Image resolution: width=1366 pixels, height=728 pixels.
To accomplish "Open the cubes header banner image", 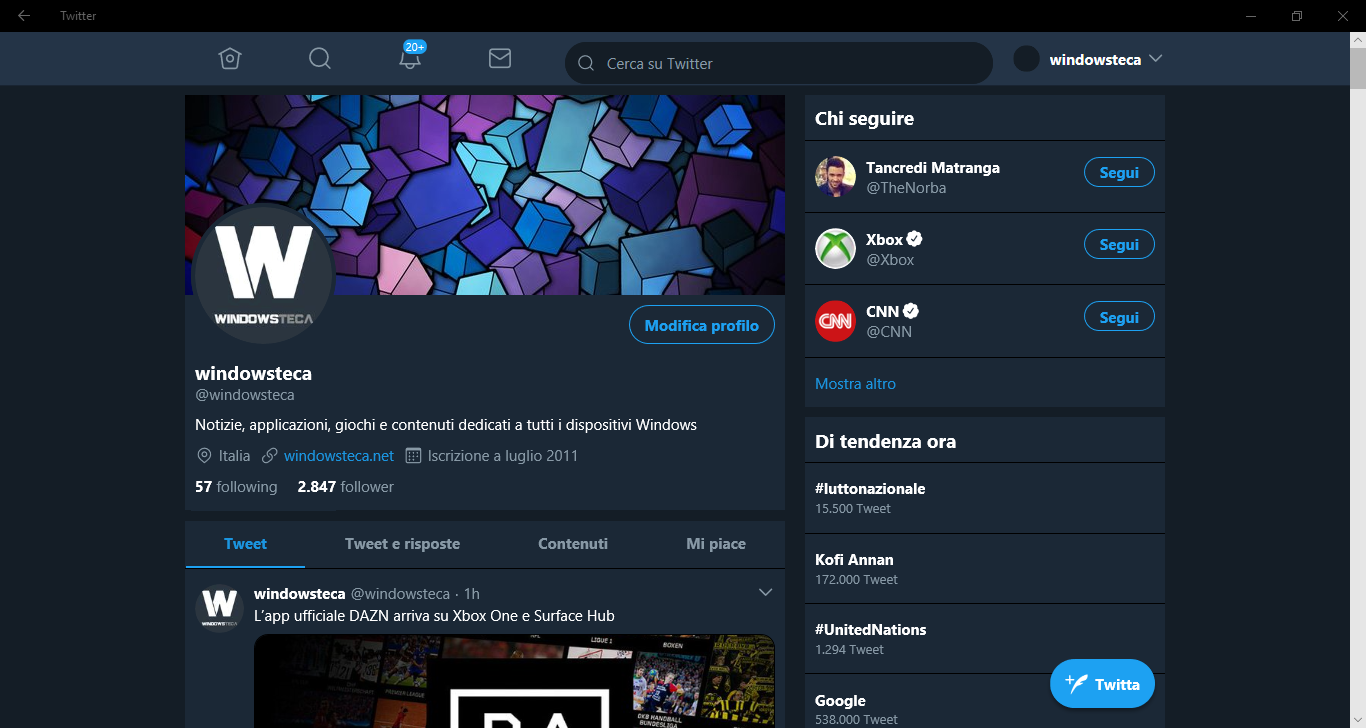I will [485, 195].
